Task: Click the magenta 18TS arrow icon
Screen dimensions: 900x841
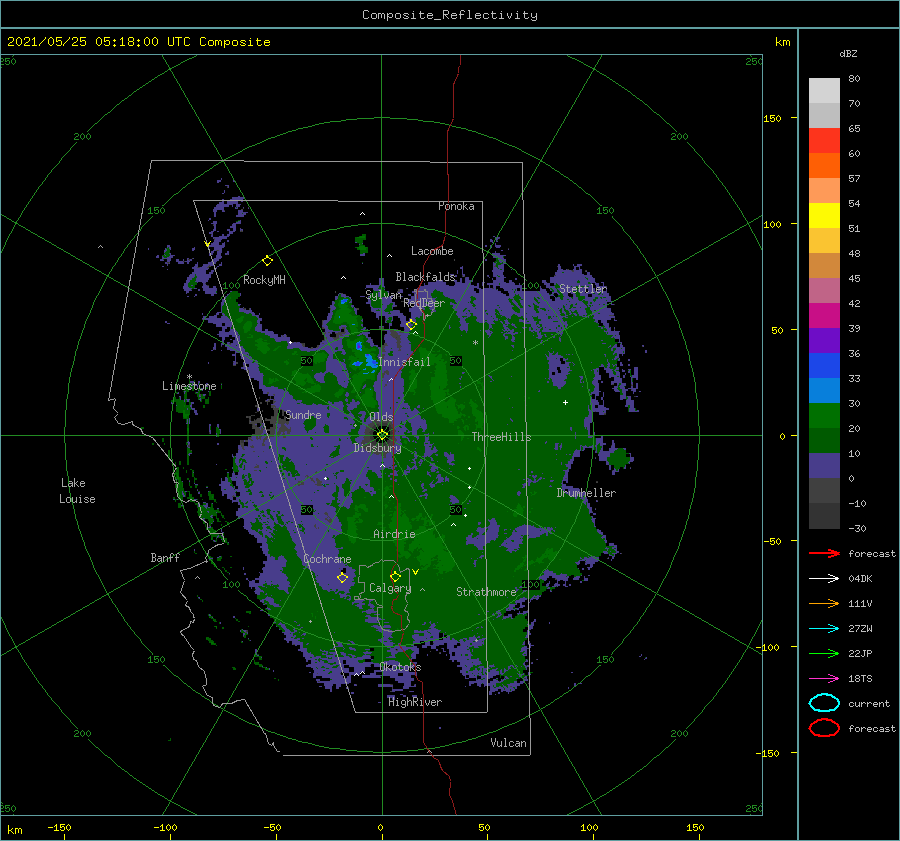Action: (824, 679)
